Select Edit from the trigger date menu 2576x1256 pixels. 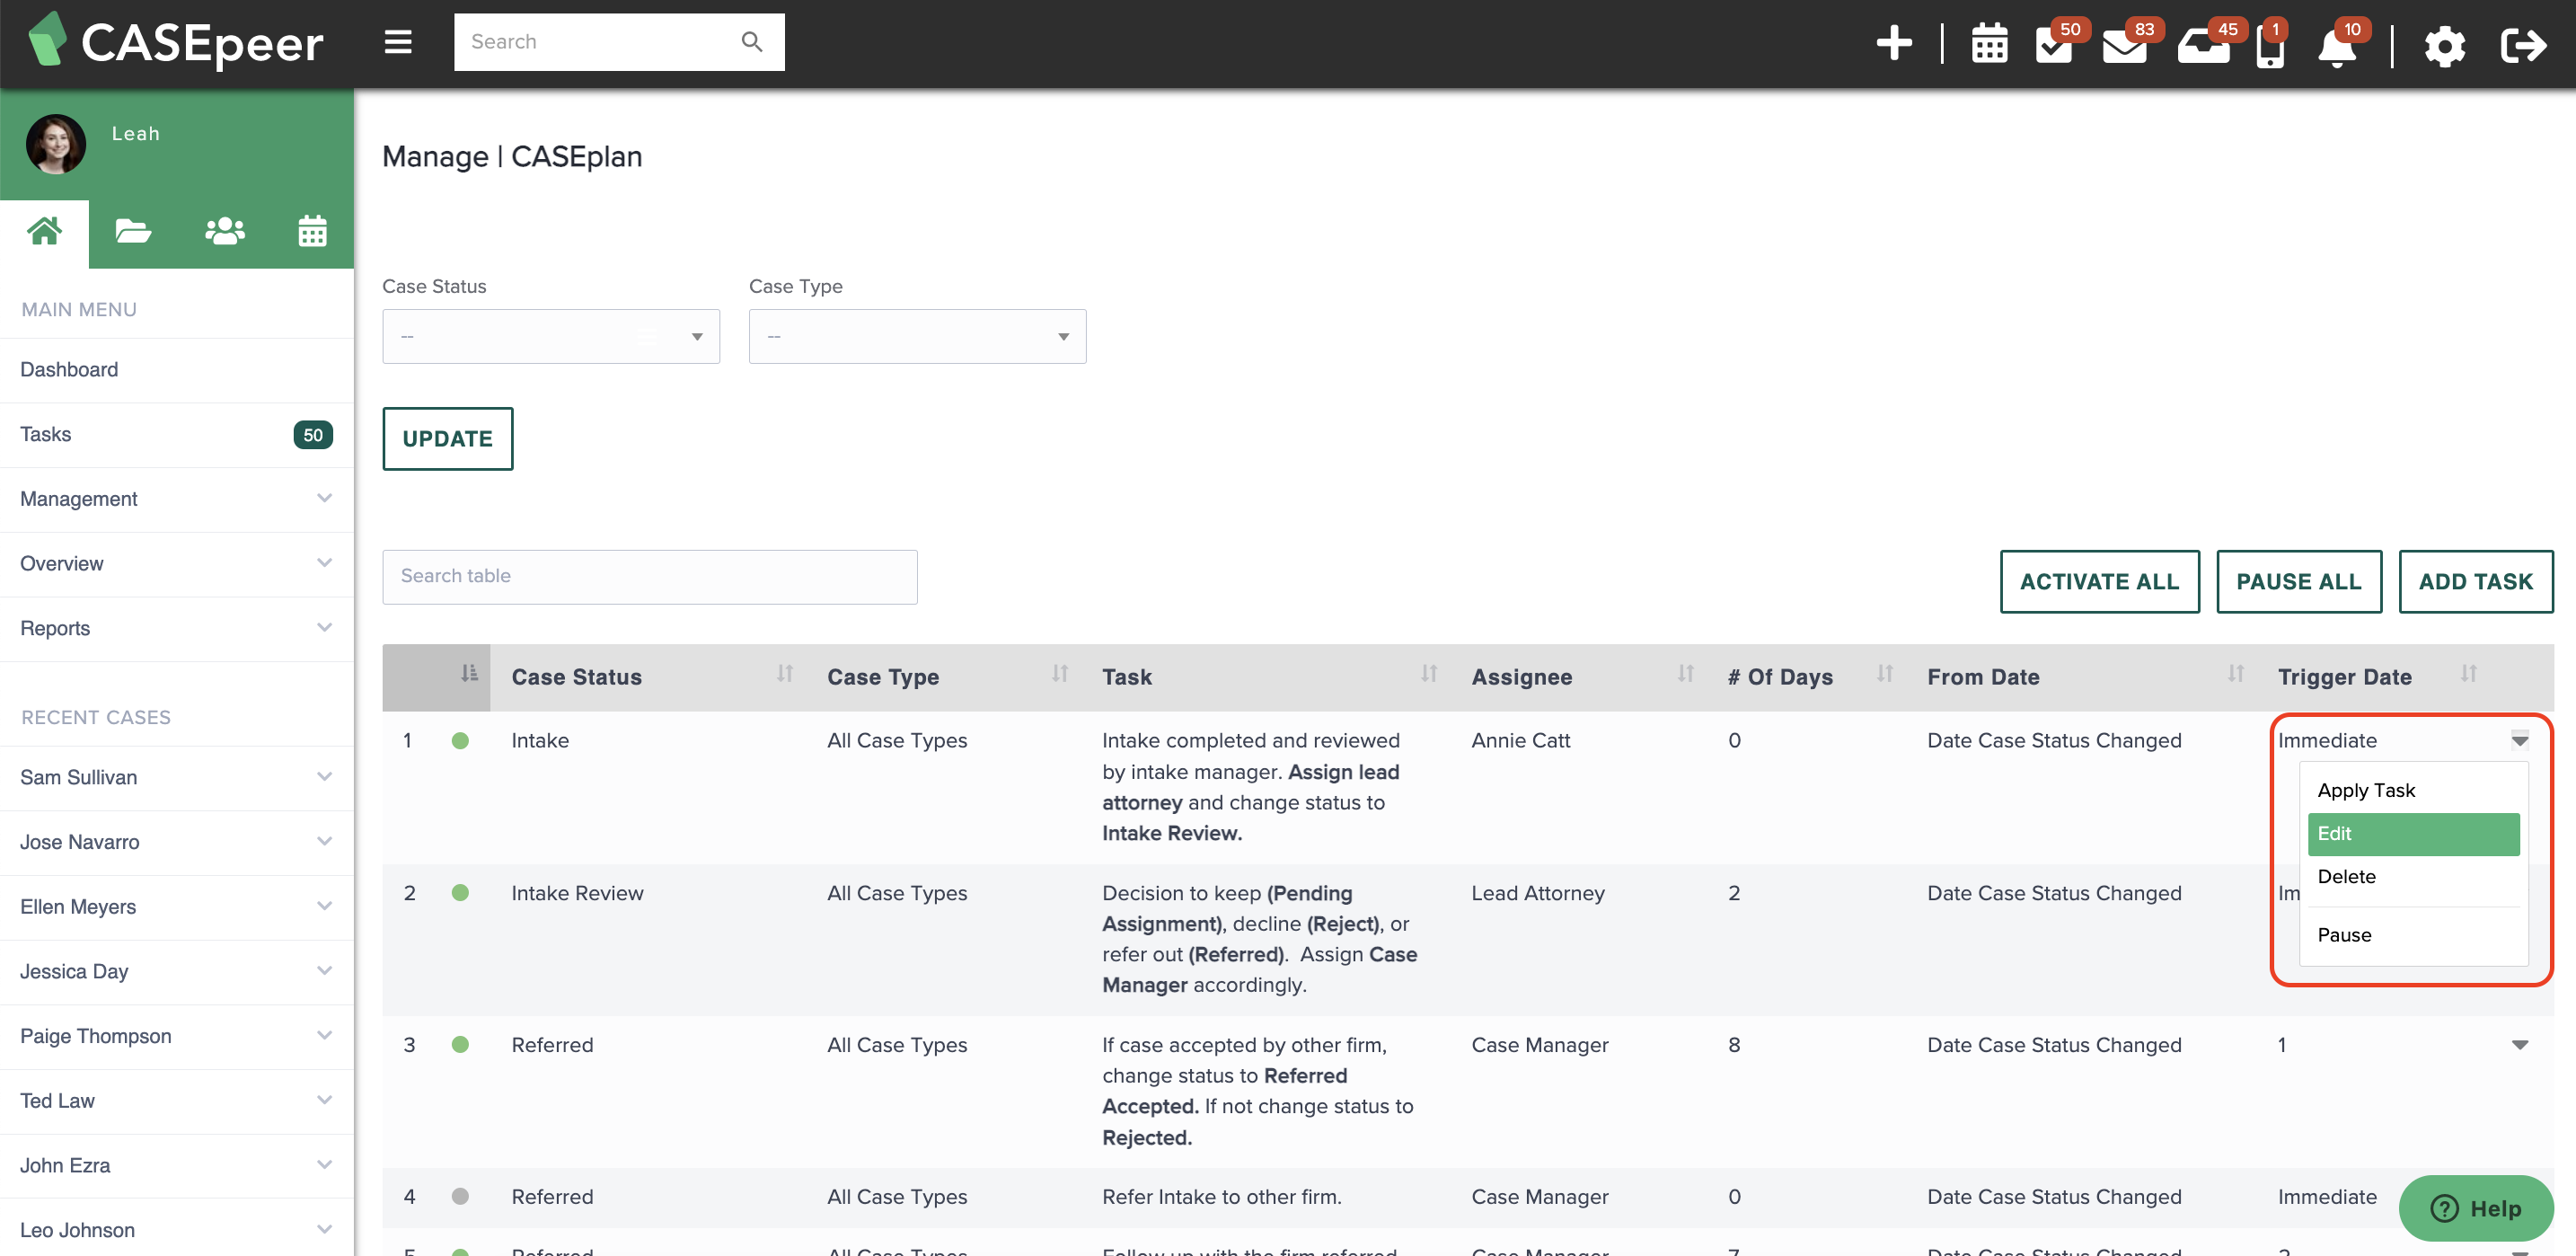[x=2413, y=833]
